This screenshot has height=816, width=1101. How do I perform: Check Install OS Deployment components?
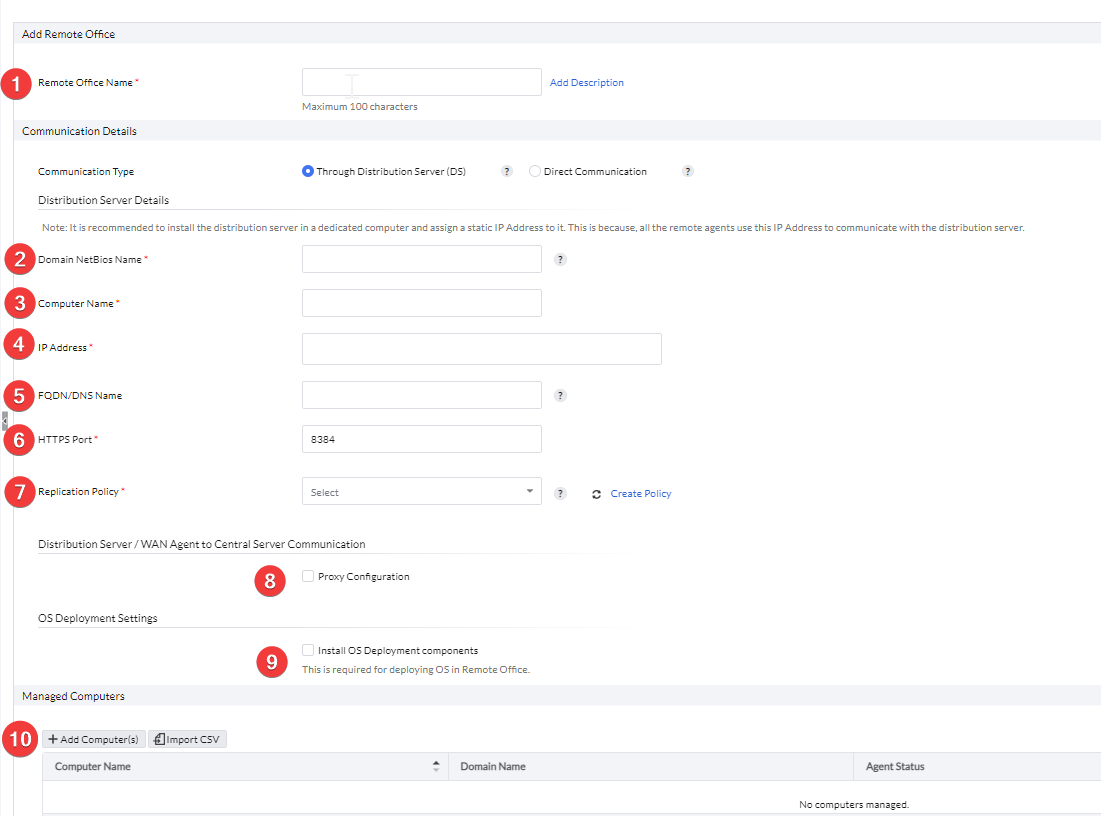tap(308, 650)
